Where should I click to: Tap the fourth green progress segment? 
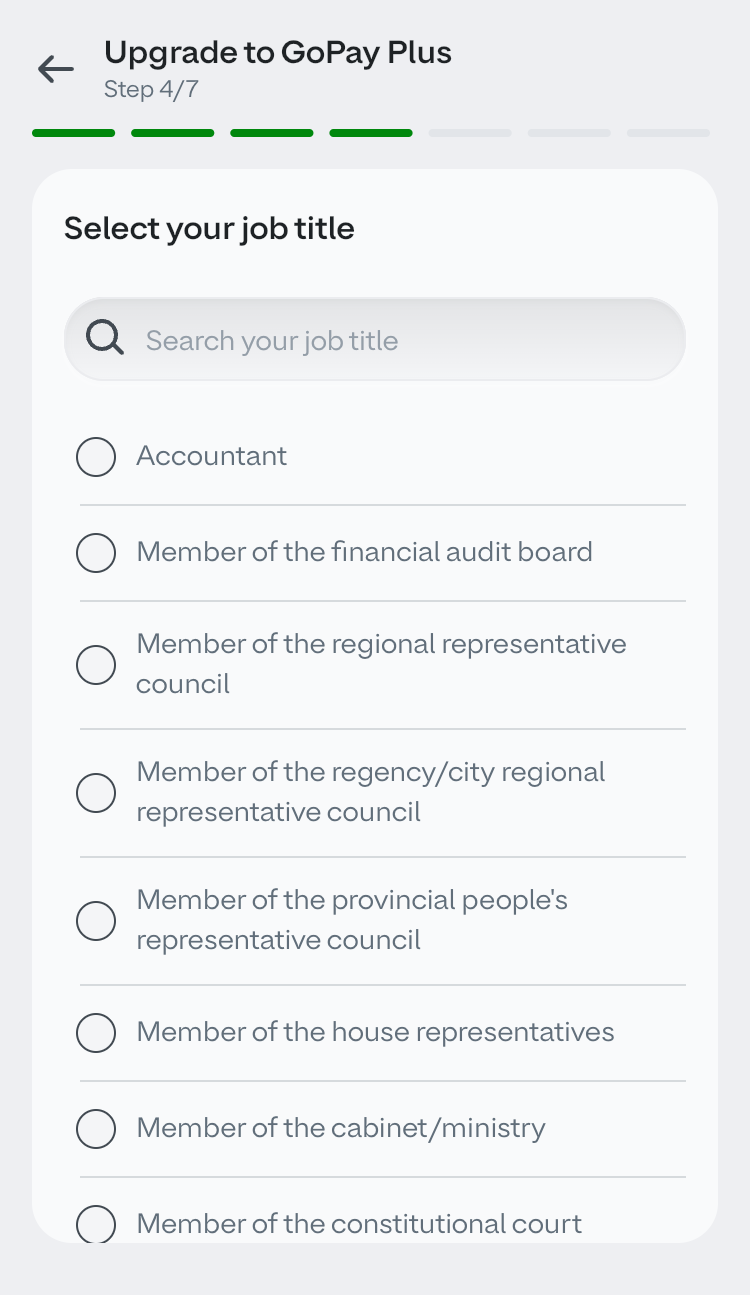tap(371, 133)
